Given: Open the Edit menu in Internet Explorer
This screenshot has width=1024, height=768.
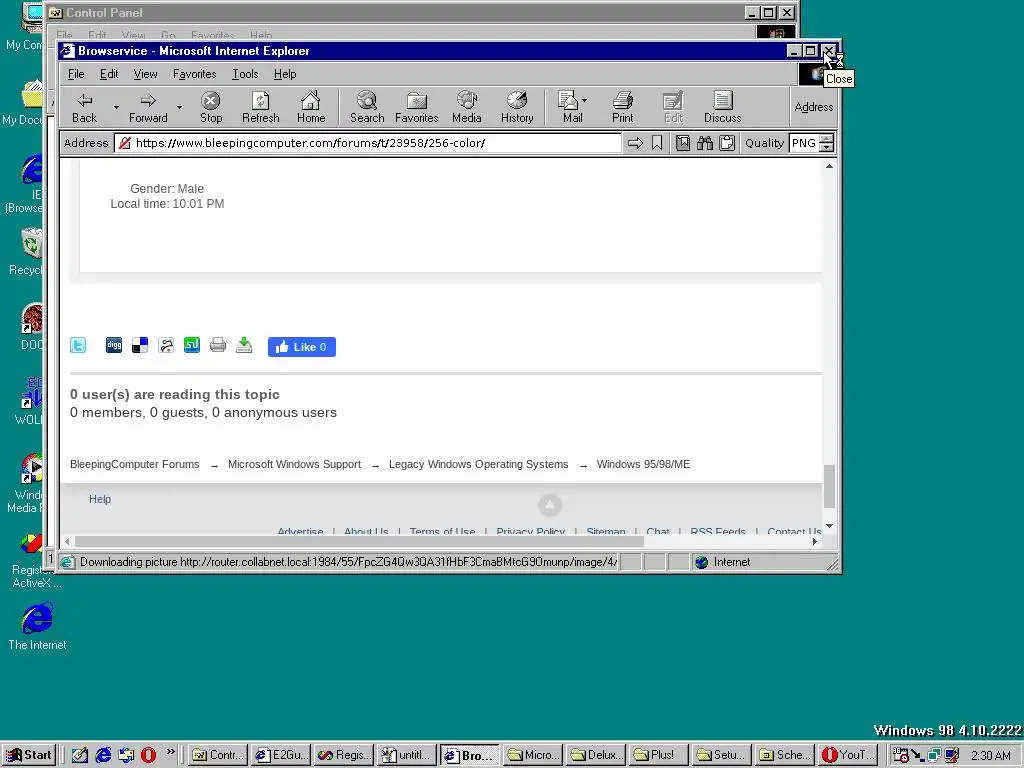Looking at the screenshot, I should point(108,74).
